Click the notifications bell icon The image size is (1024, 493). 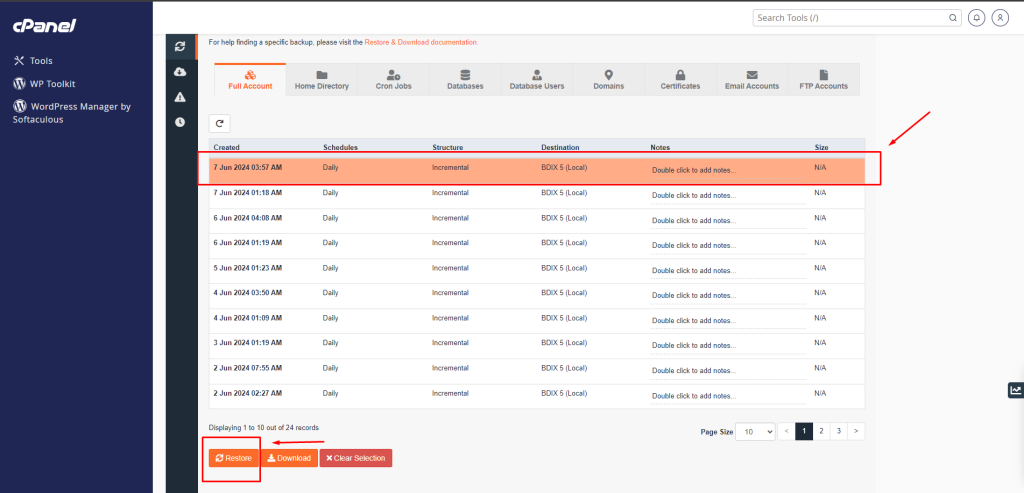(x=975, y=18)
